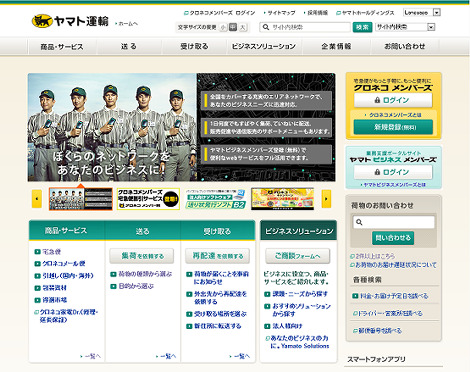Set font size to 中 (medium)
The width and height of the screenshot is (470, 372).
point(233,27)
